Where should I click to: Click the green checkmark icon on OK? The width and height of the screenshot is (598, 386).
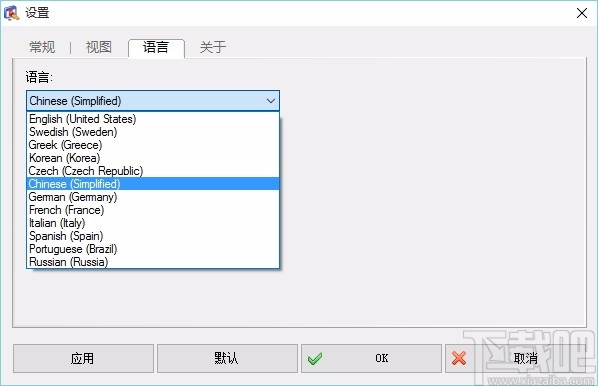click(x=315, y=358)
